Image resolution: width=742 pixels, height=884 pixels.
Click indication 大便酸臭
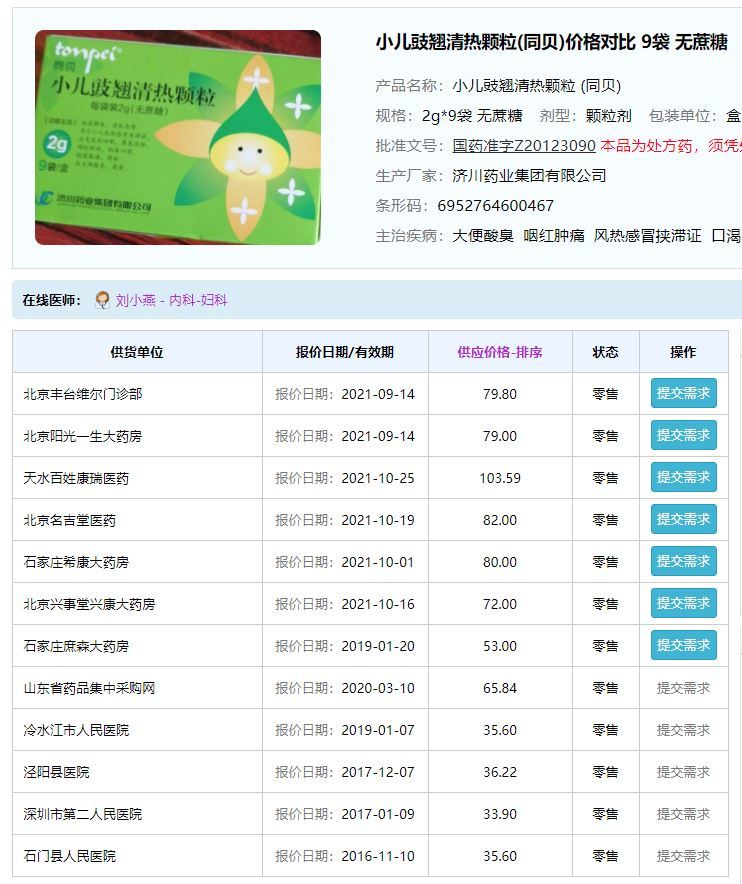(483, 235)
